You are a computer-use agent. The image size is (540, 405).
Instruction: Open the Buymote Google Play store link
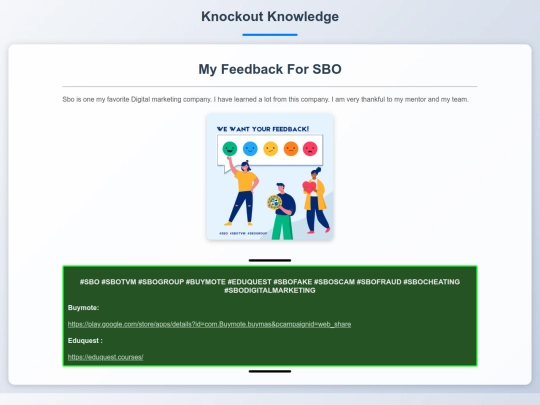pyautogui.click(x=209, y=324)
